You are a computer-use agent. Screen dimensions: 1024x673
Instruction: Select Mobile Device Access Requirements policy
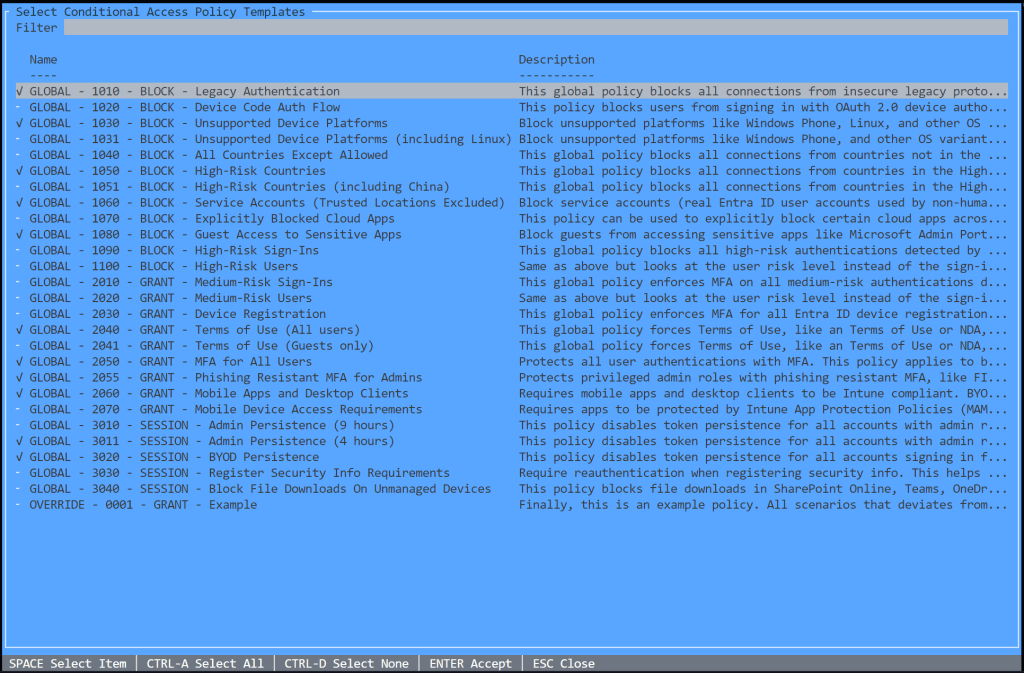click(225, 409)
